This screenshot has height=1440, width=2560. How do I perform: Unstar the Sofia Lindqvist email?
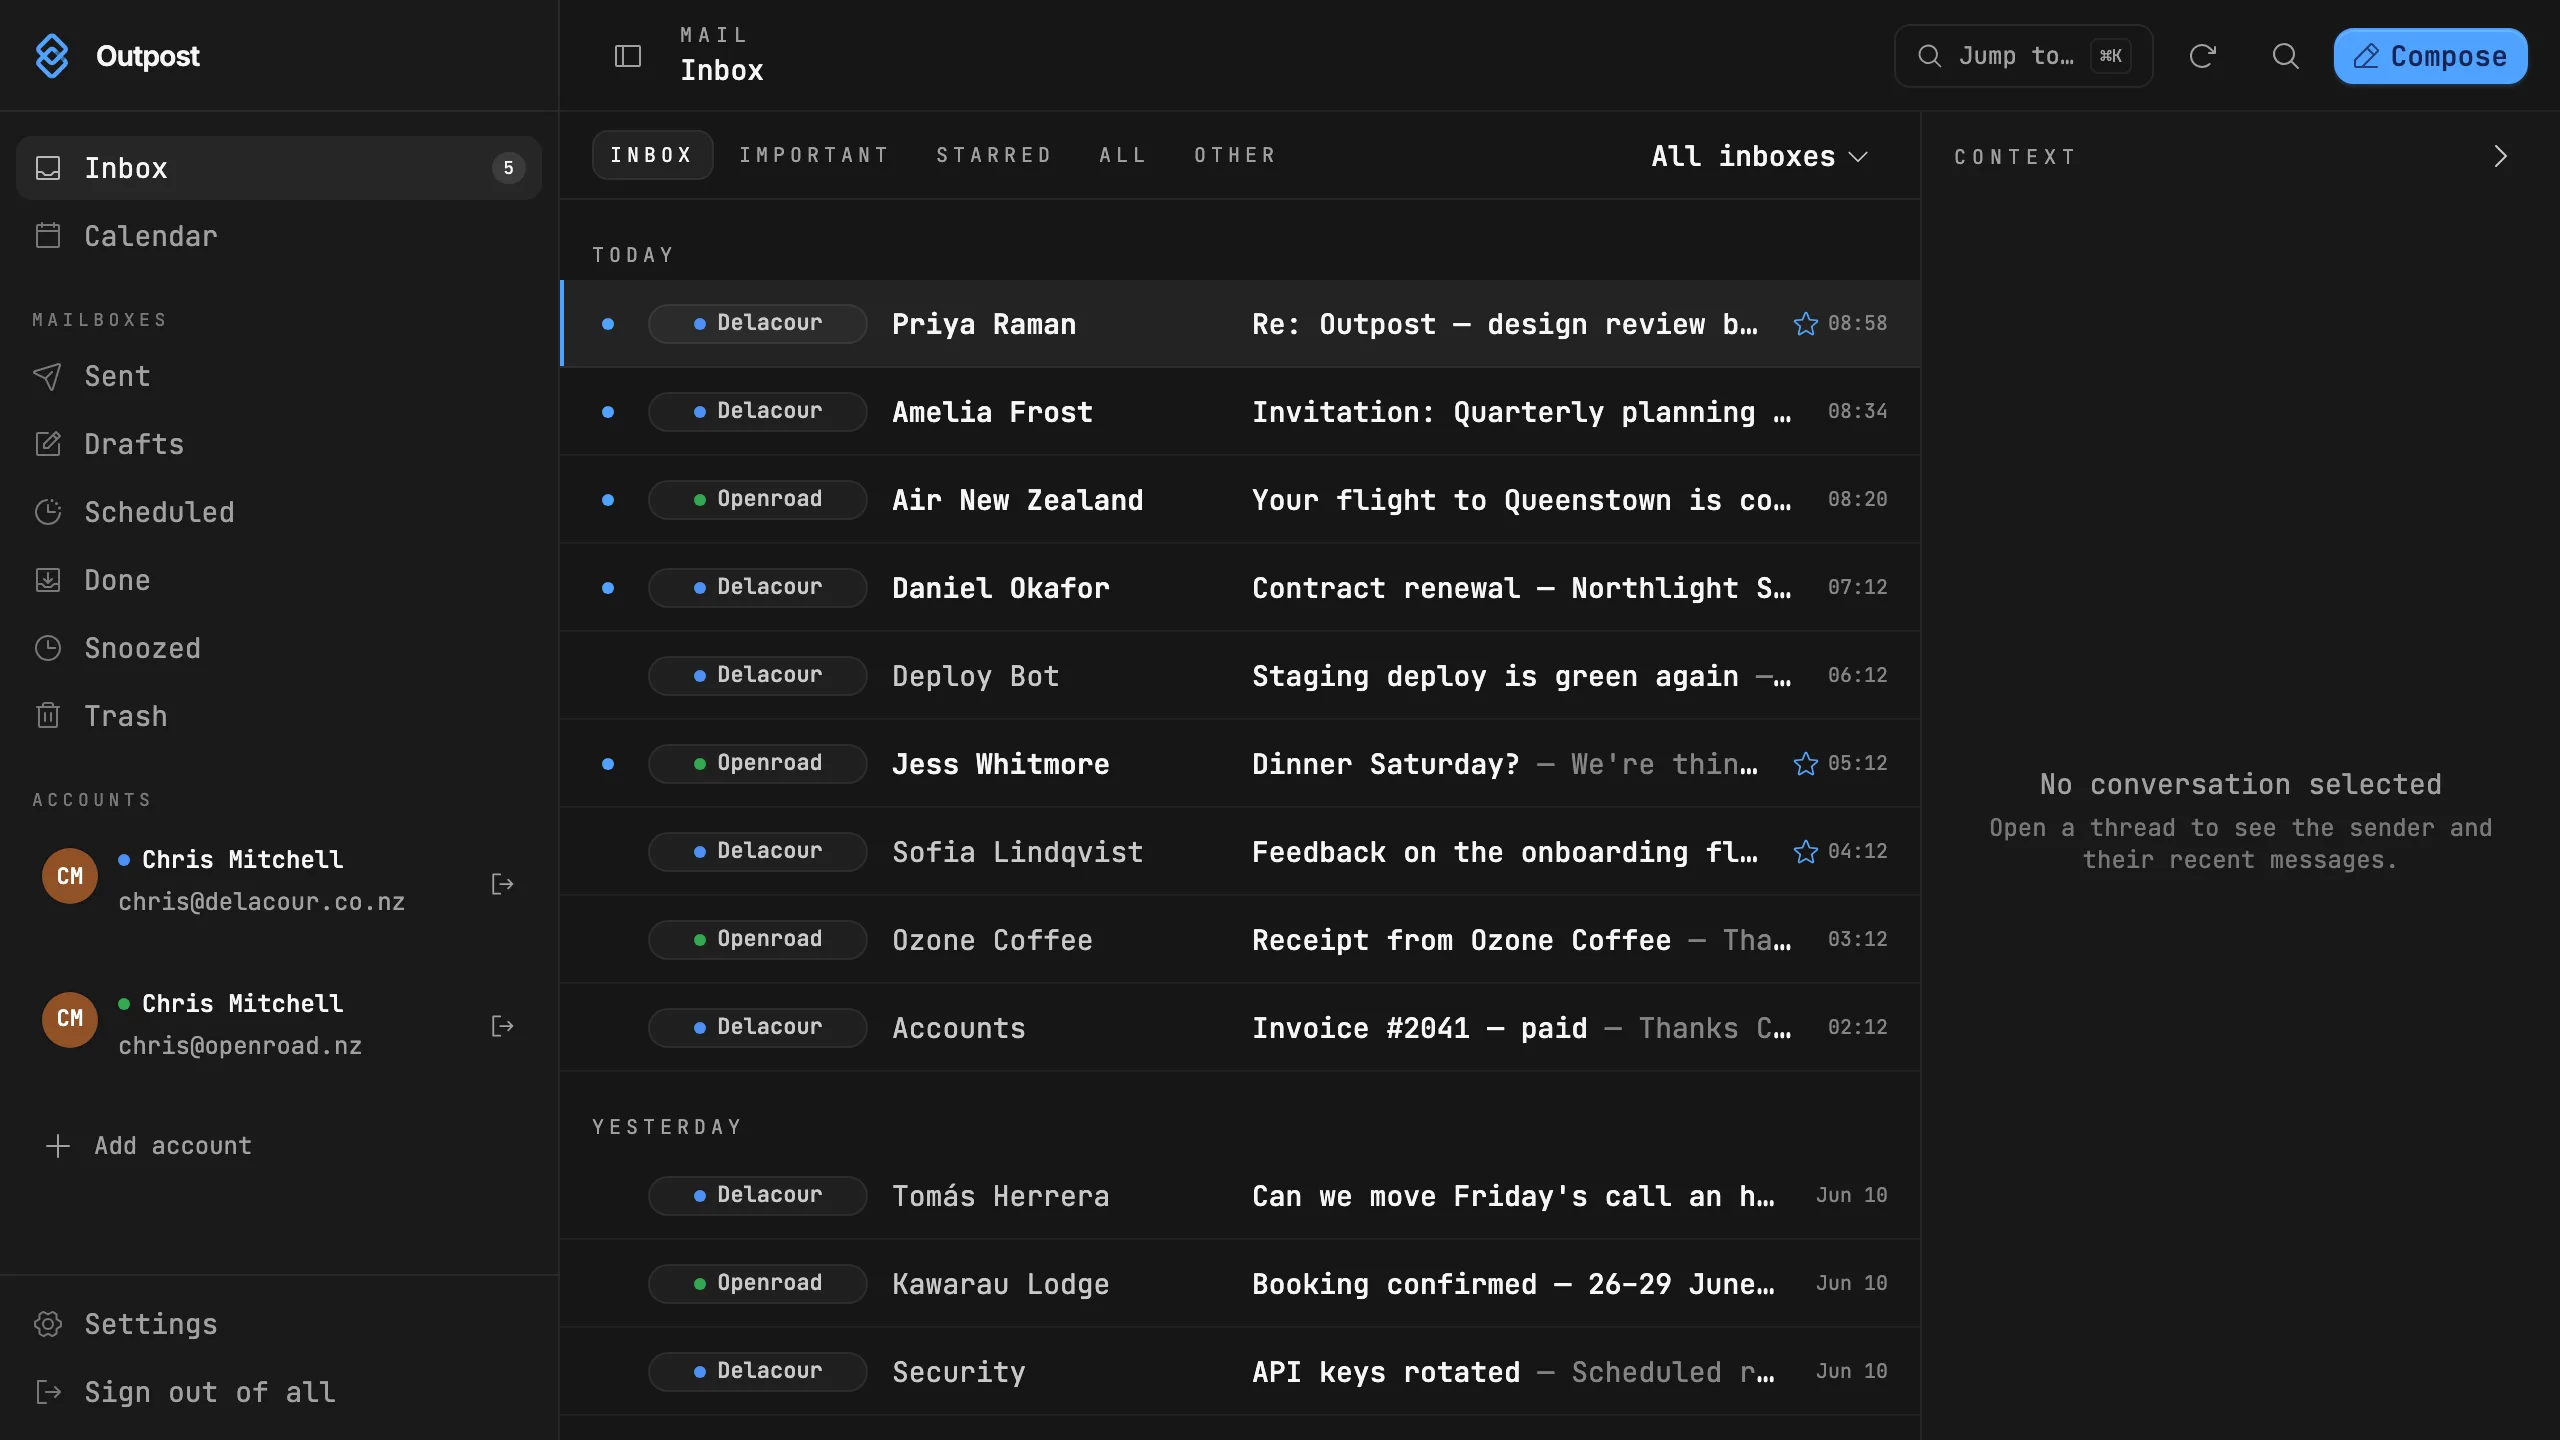(x=1805, y=852)
